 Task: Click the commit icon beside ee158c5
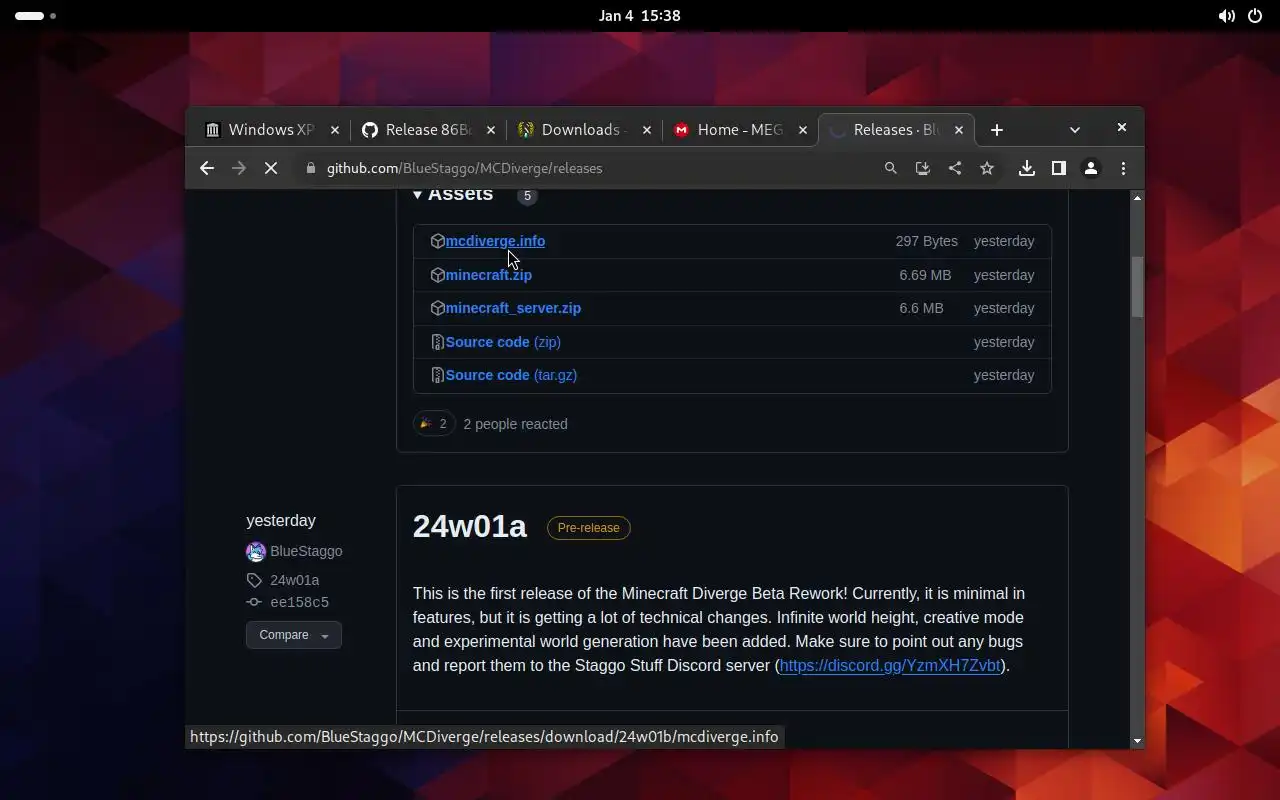(x=254, y=602)
